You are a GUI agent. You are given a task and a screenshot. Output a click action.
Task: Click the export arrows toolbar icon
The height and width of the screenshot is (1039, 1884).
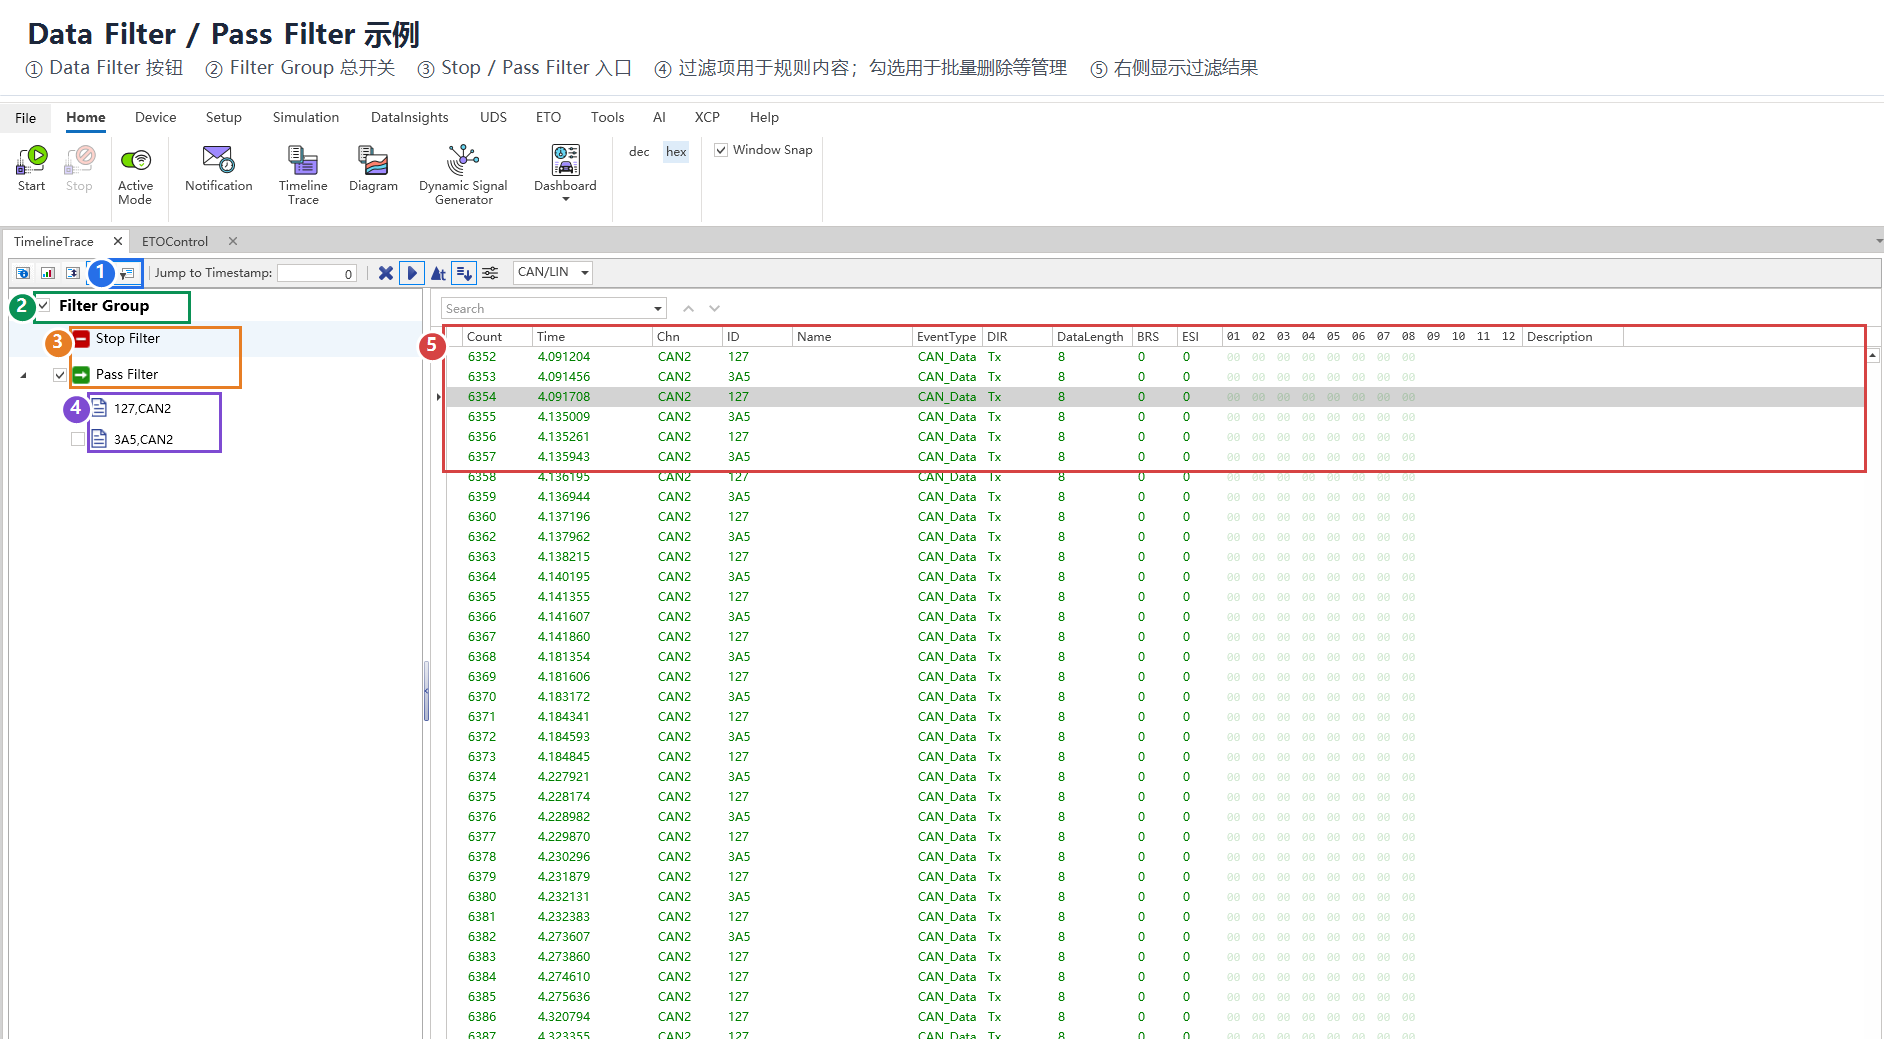pos(73,273)
